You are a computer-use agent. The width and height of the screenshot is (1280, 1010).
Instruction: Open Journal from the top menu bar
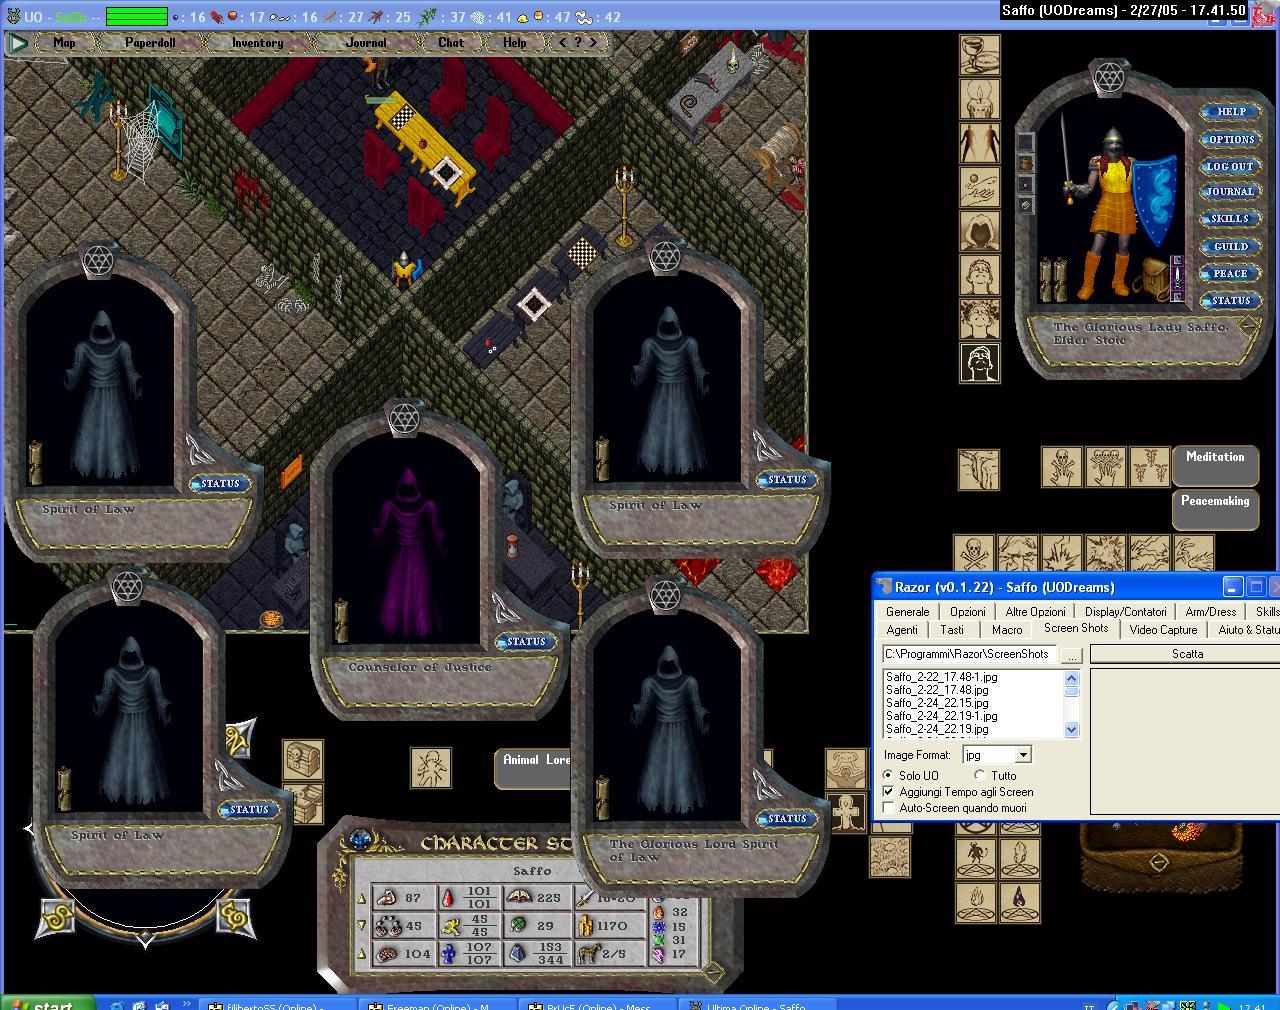click(366, 43)
